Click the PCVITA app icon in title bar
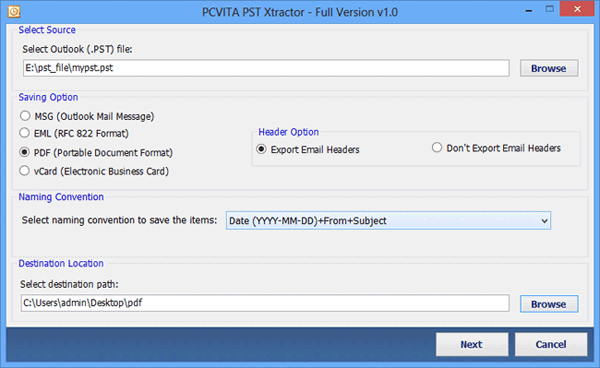The height and width of the screenshot is (368, 600). [14, 12]
